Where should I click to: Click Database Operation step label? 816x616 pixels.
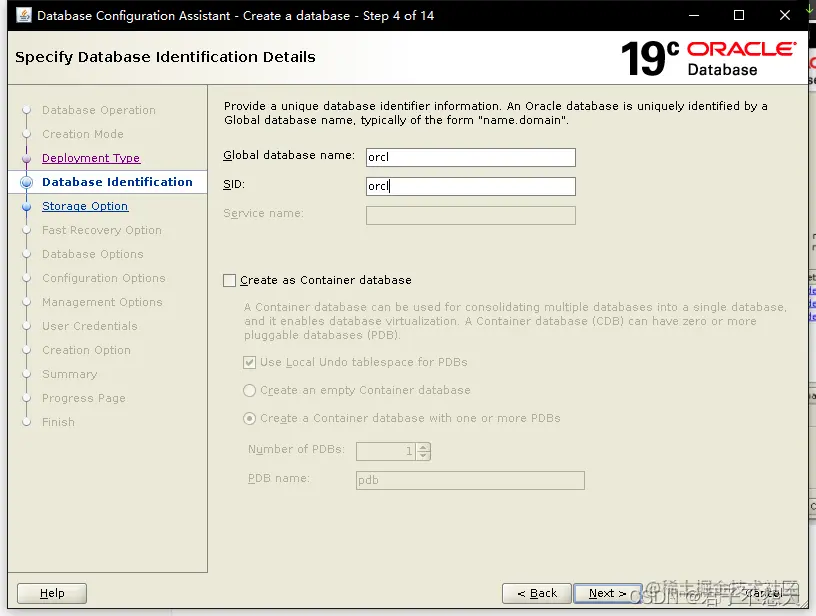pyautogui.click(x=99, y=110)
